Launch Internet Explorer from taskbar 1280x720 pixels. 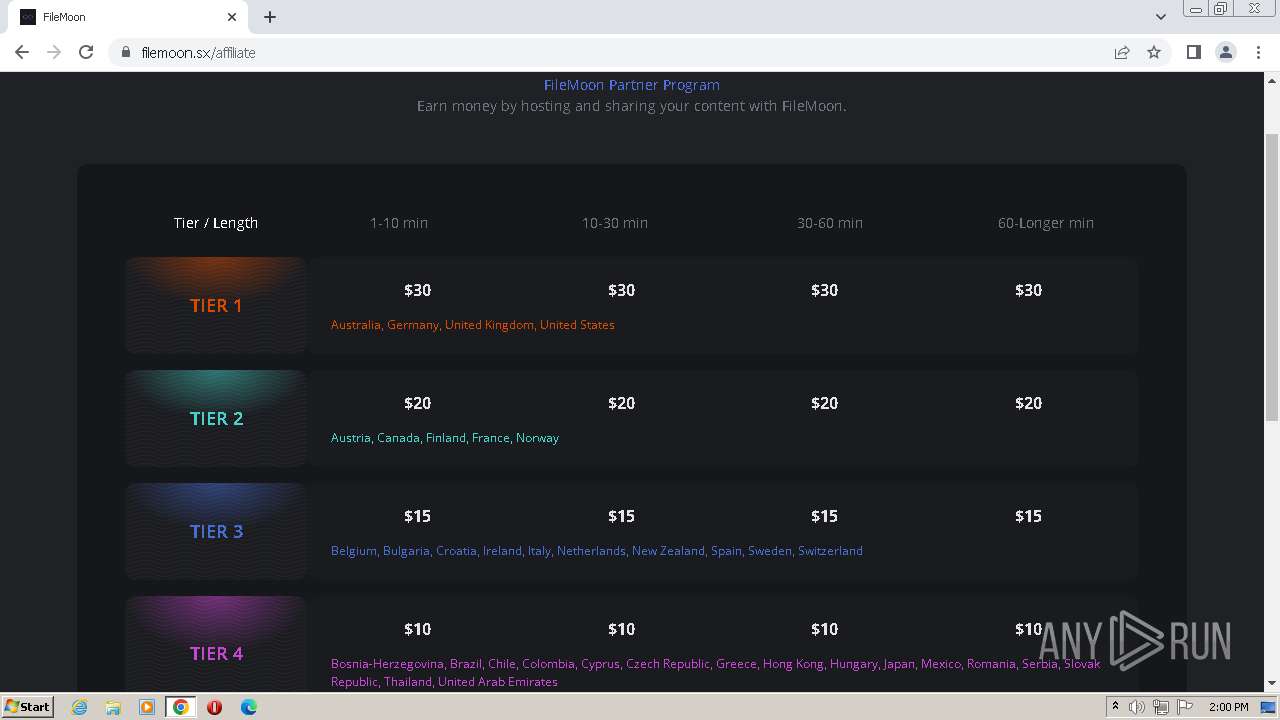click(x=80, y=707)
